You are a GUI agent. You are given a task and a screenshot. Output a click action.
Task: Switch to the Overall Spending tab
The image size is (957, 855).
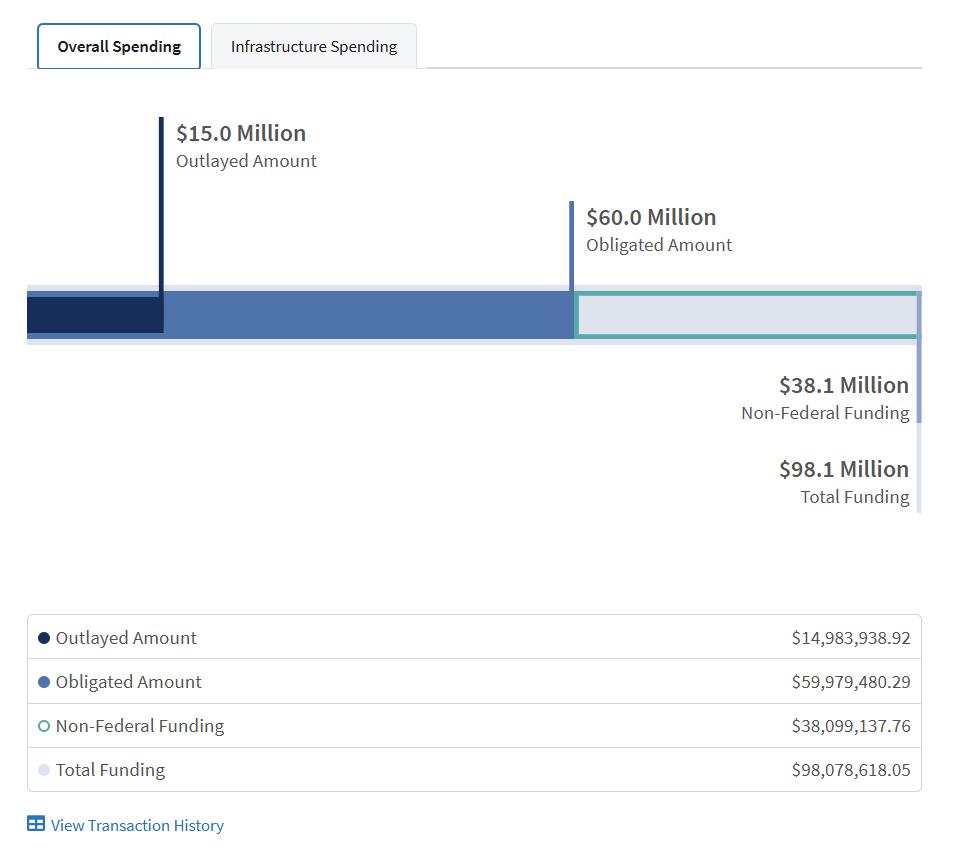point(119,46)
